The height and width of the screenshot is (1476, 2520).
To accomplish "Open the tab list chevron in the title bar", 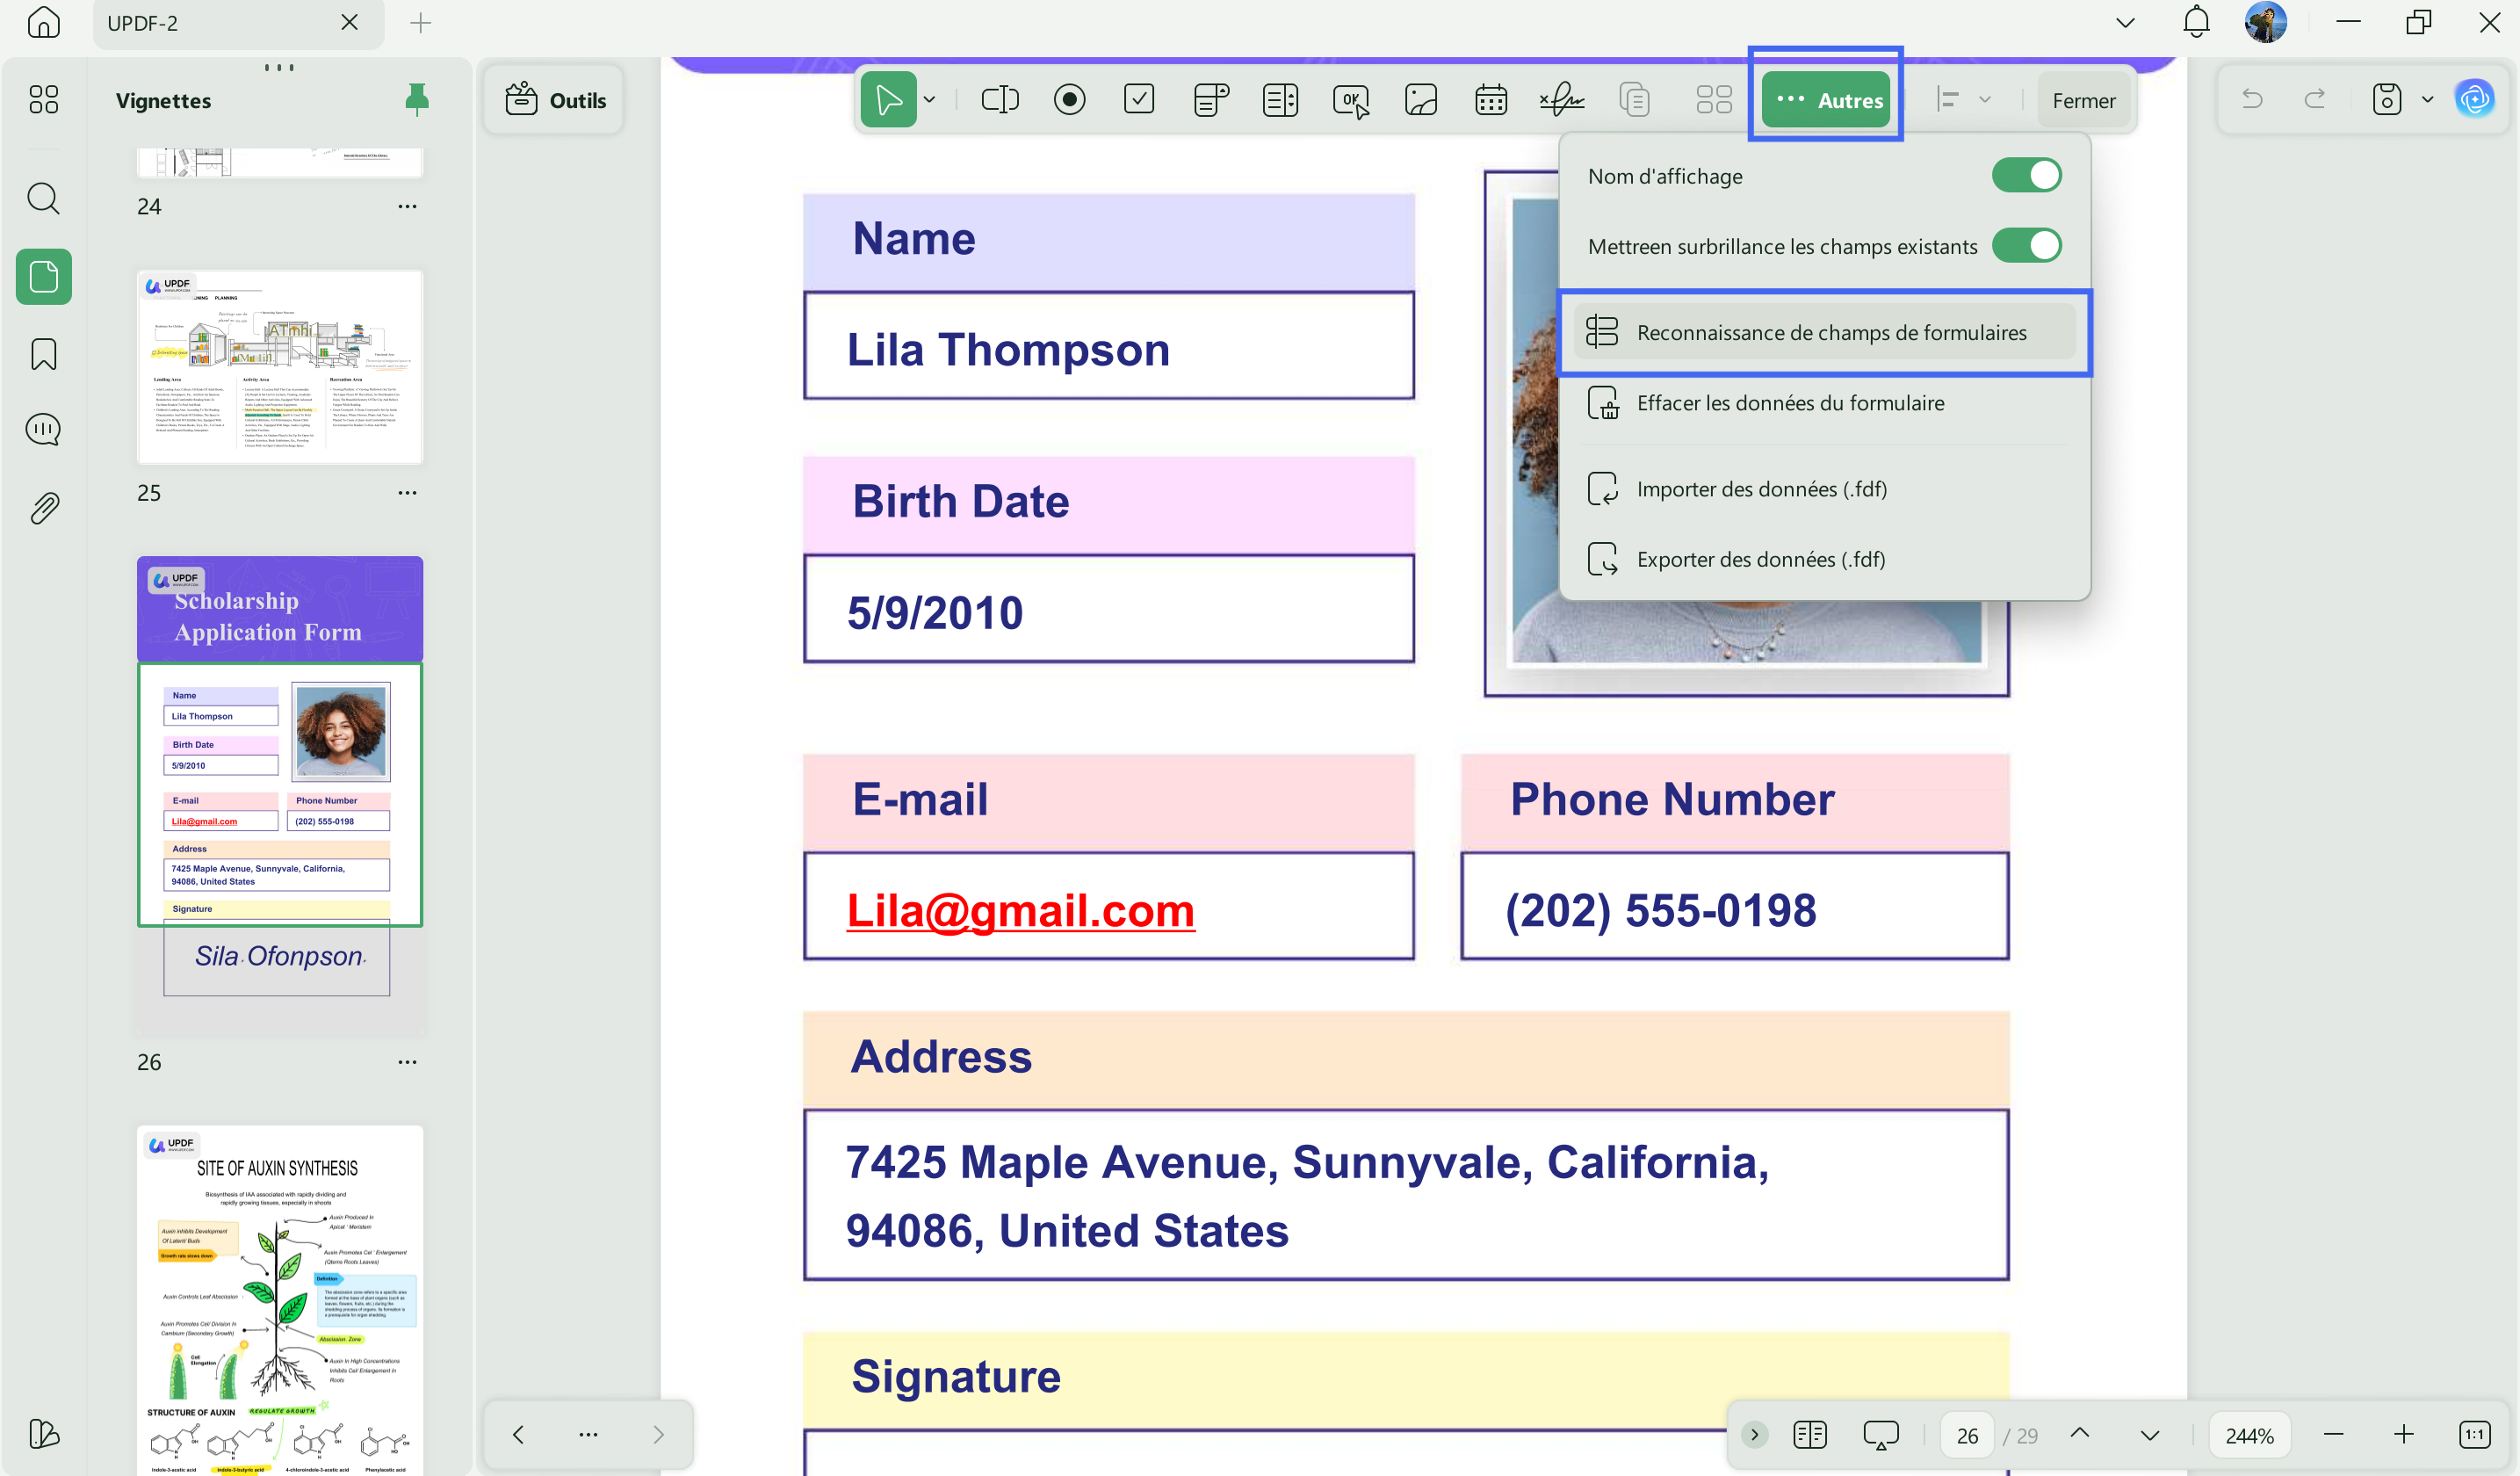I will (2125, 22).
